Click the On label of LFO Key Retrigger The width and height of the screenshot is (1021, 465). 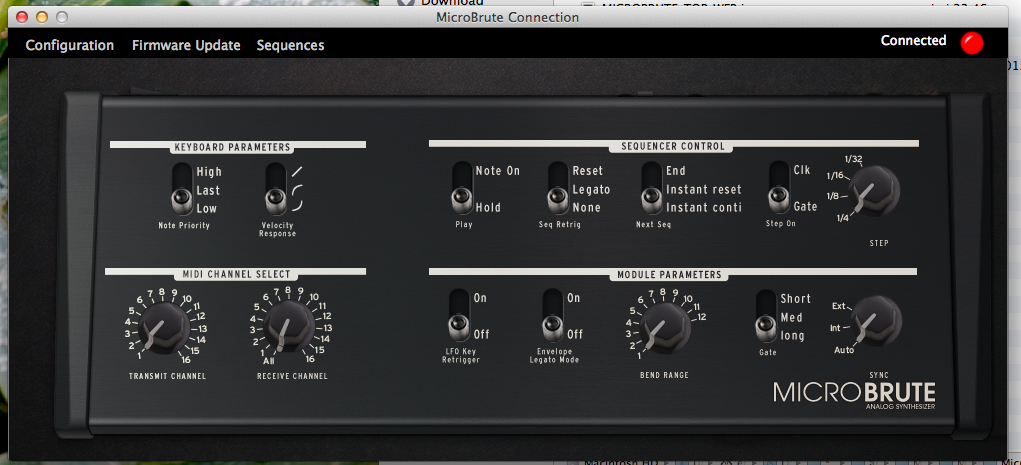(480, 298)
